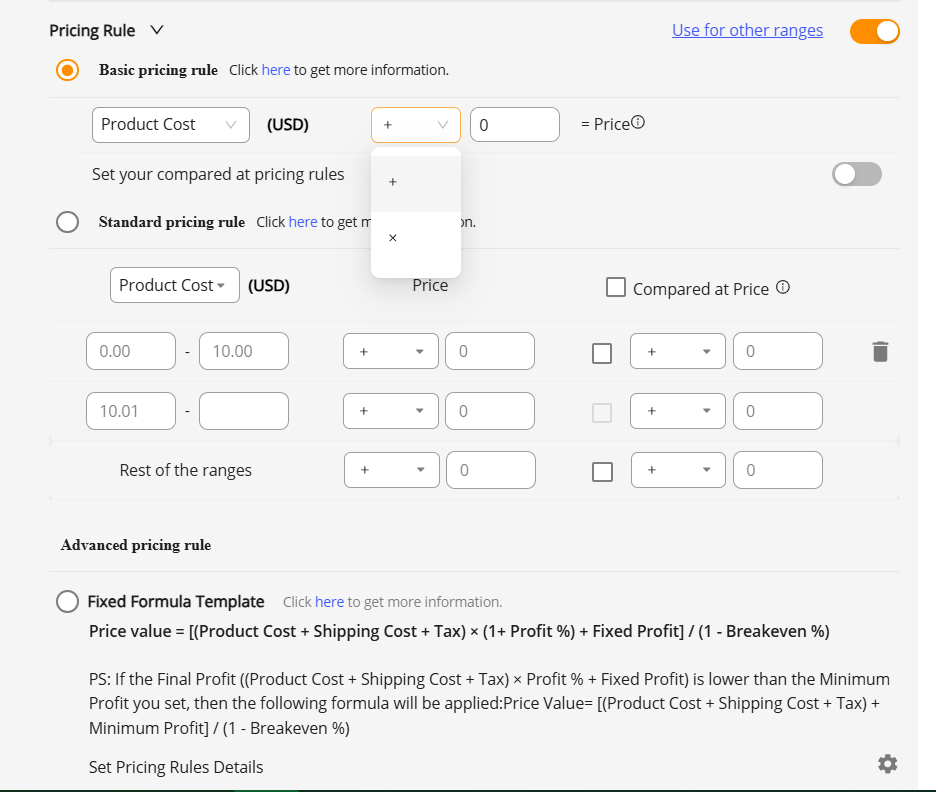
Task: Click here link beside Fixed Formula Template
Action: [x=329, y=602]
